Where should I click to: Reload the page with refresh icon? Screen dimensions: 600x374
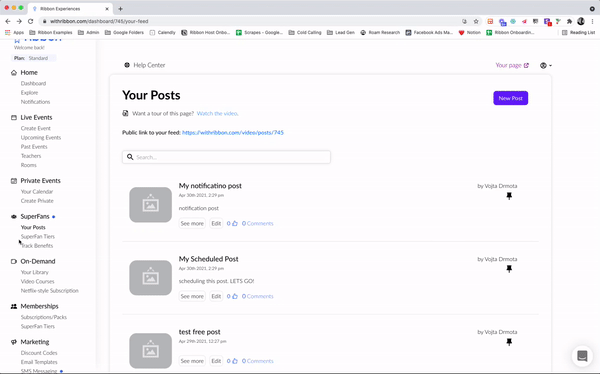(31, 21)
